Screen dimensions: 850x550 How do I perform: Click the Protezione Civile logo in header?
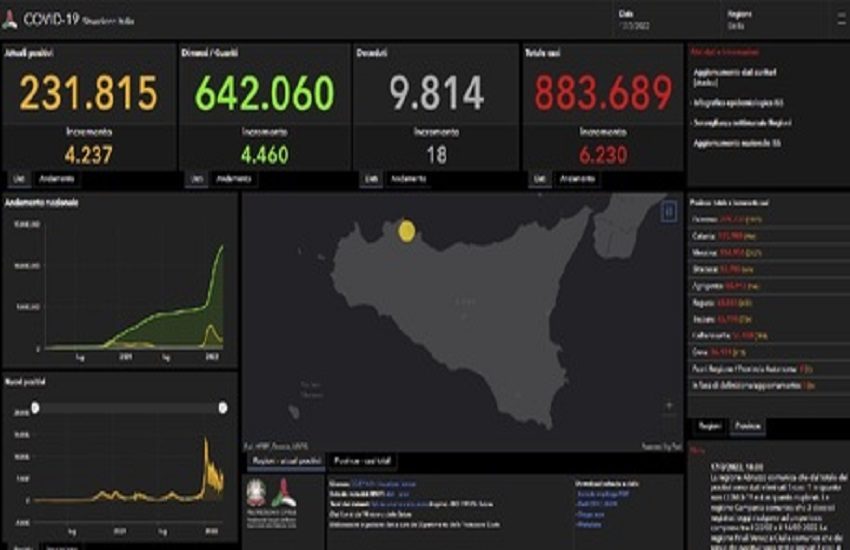click(10, 20)
